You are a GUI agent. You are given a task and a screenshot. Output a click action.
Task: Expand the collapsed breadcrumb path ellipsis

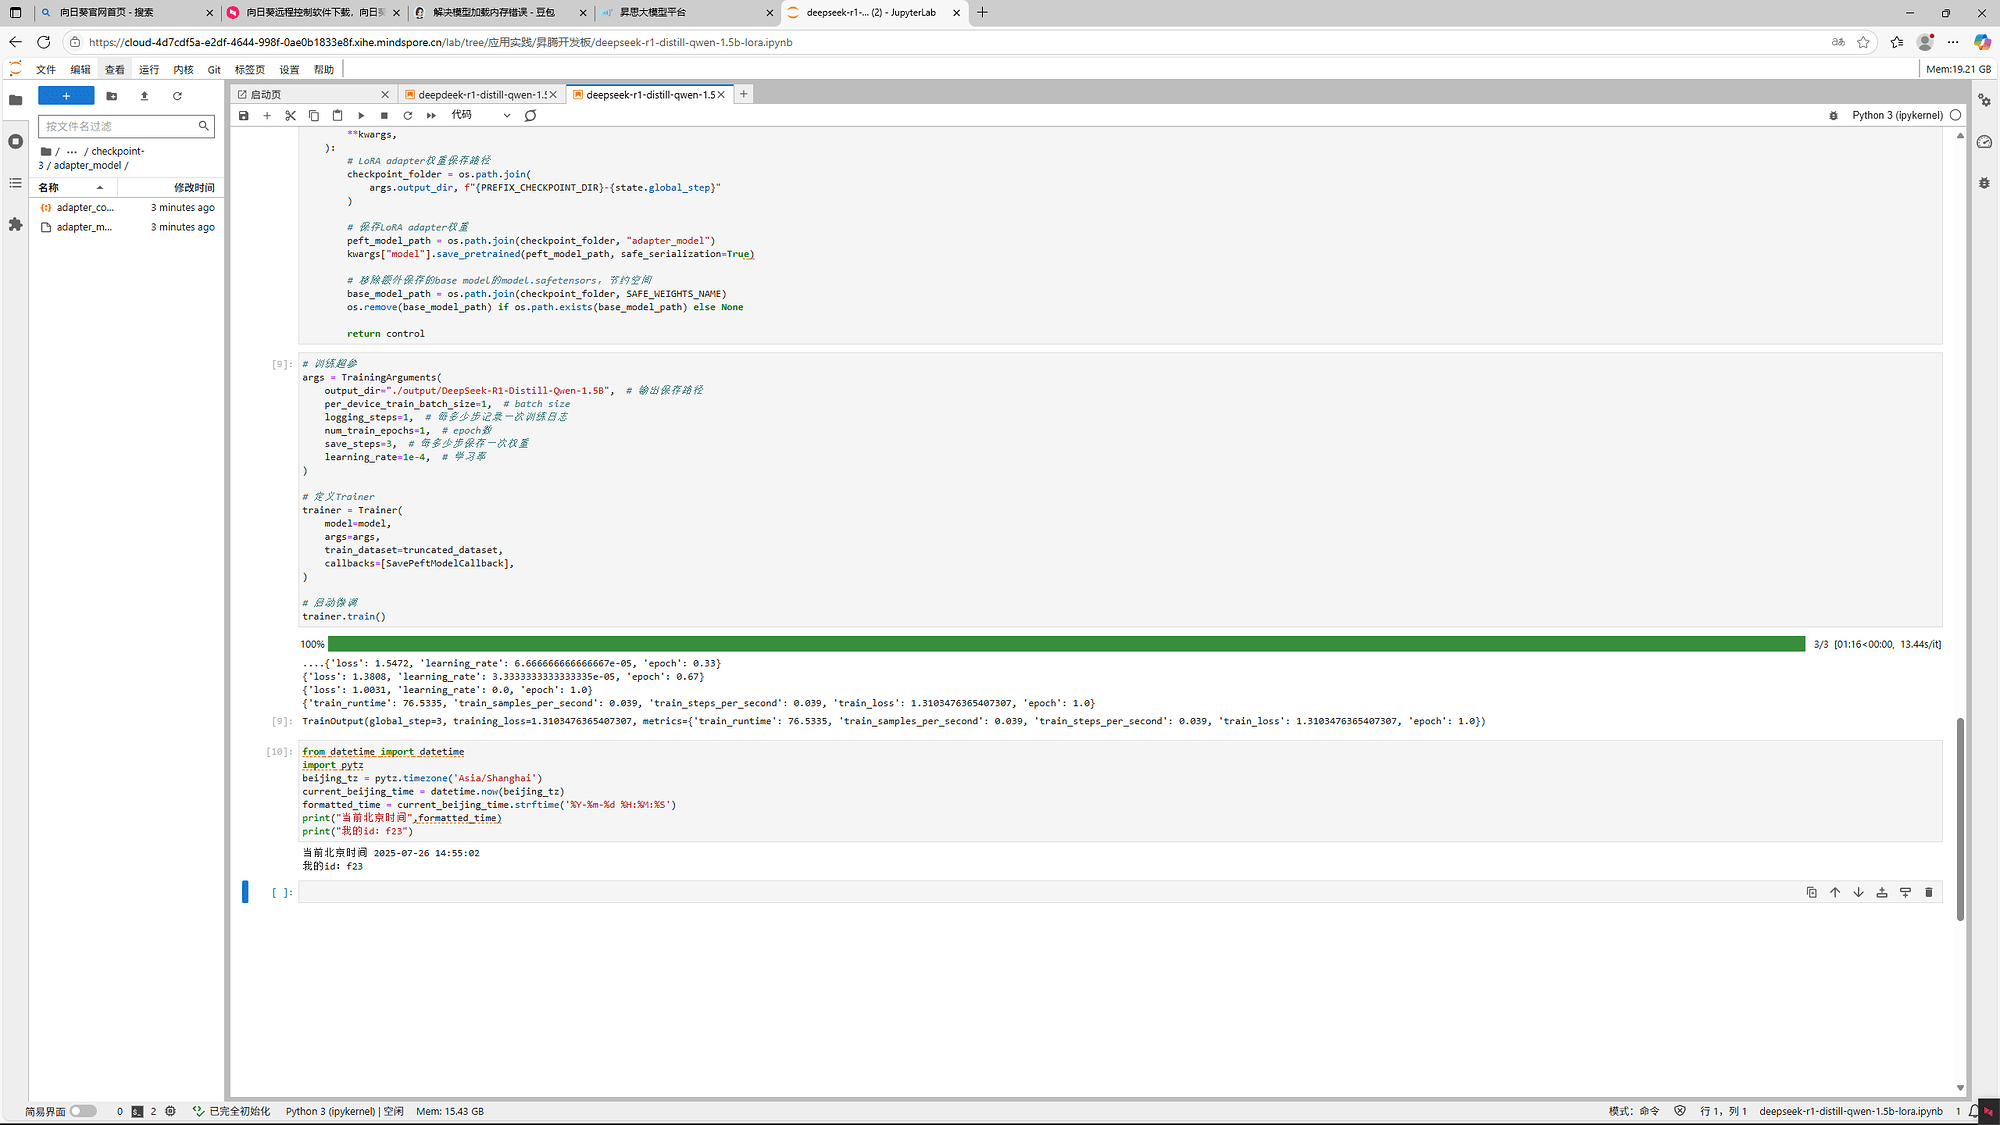click(71, 152)
